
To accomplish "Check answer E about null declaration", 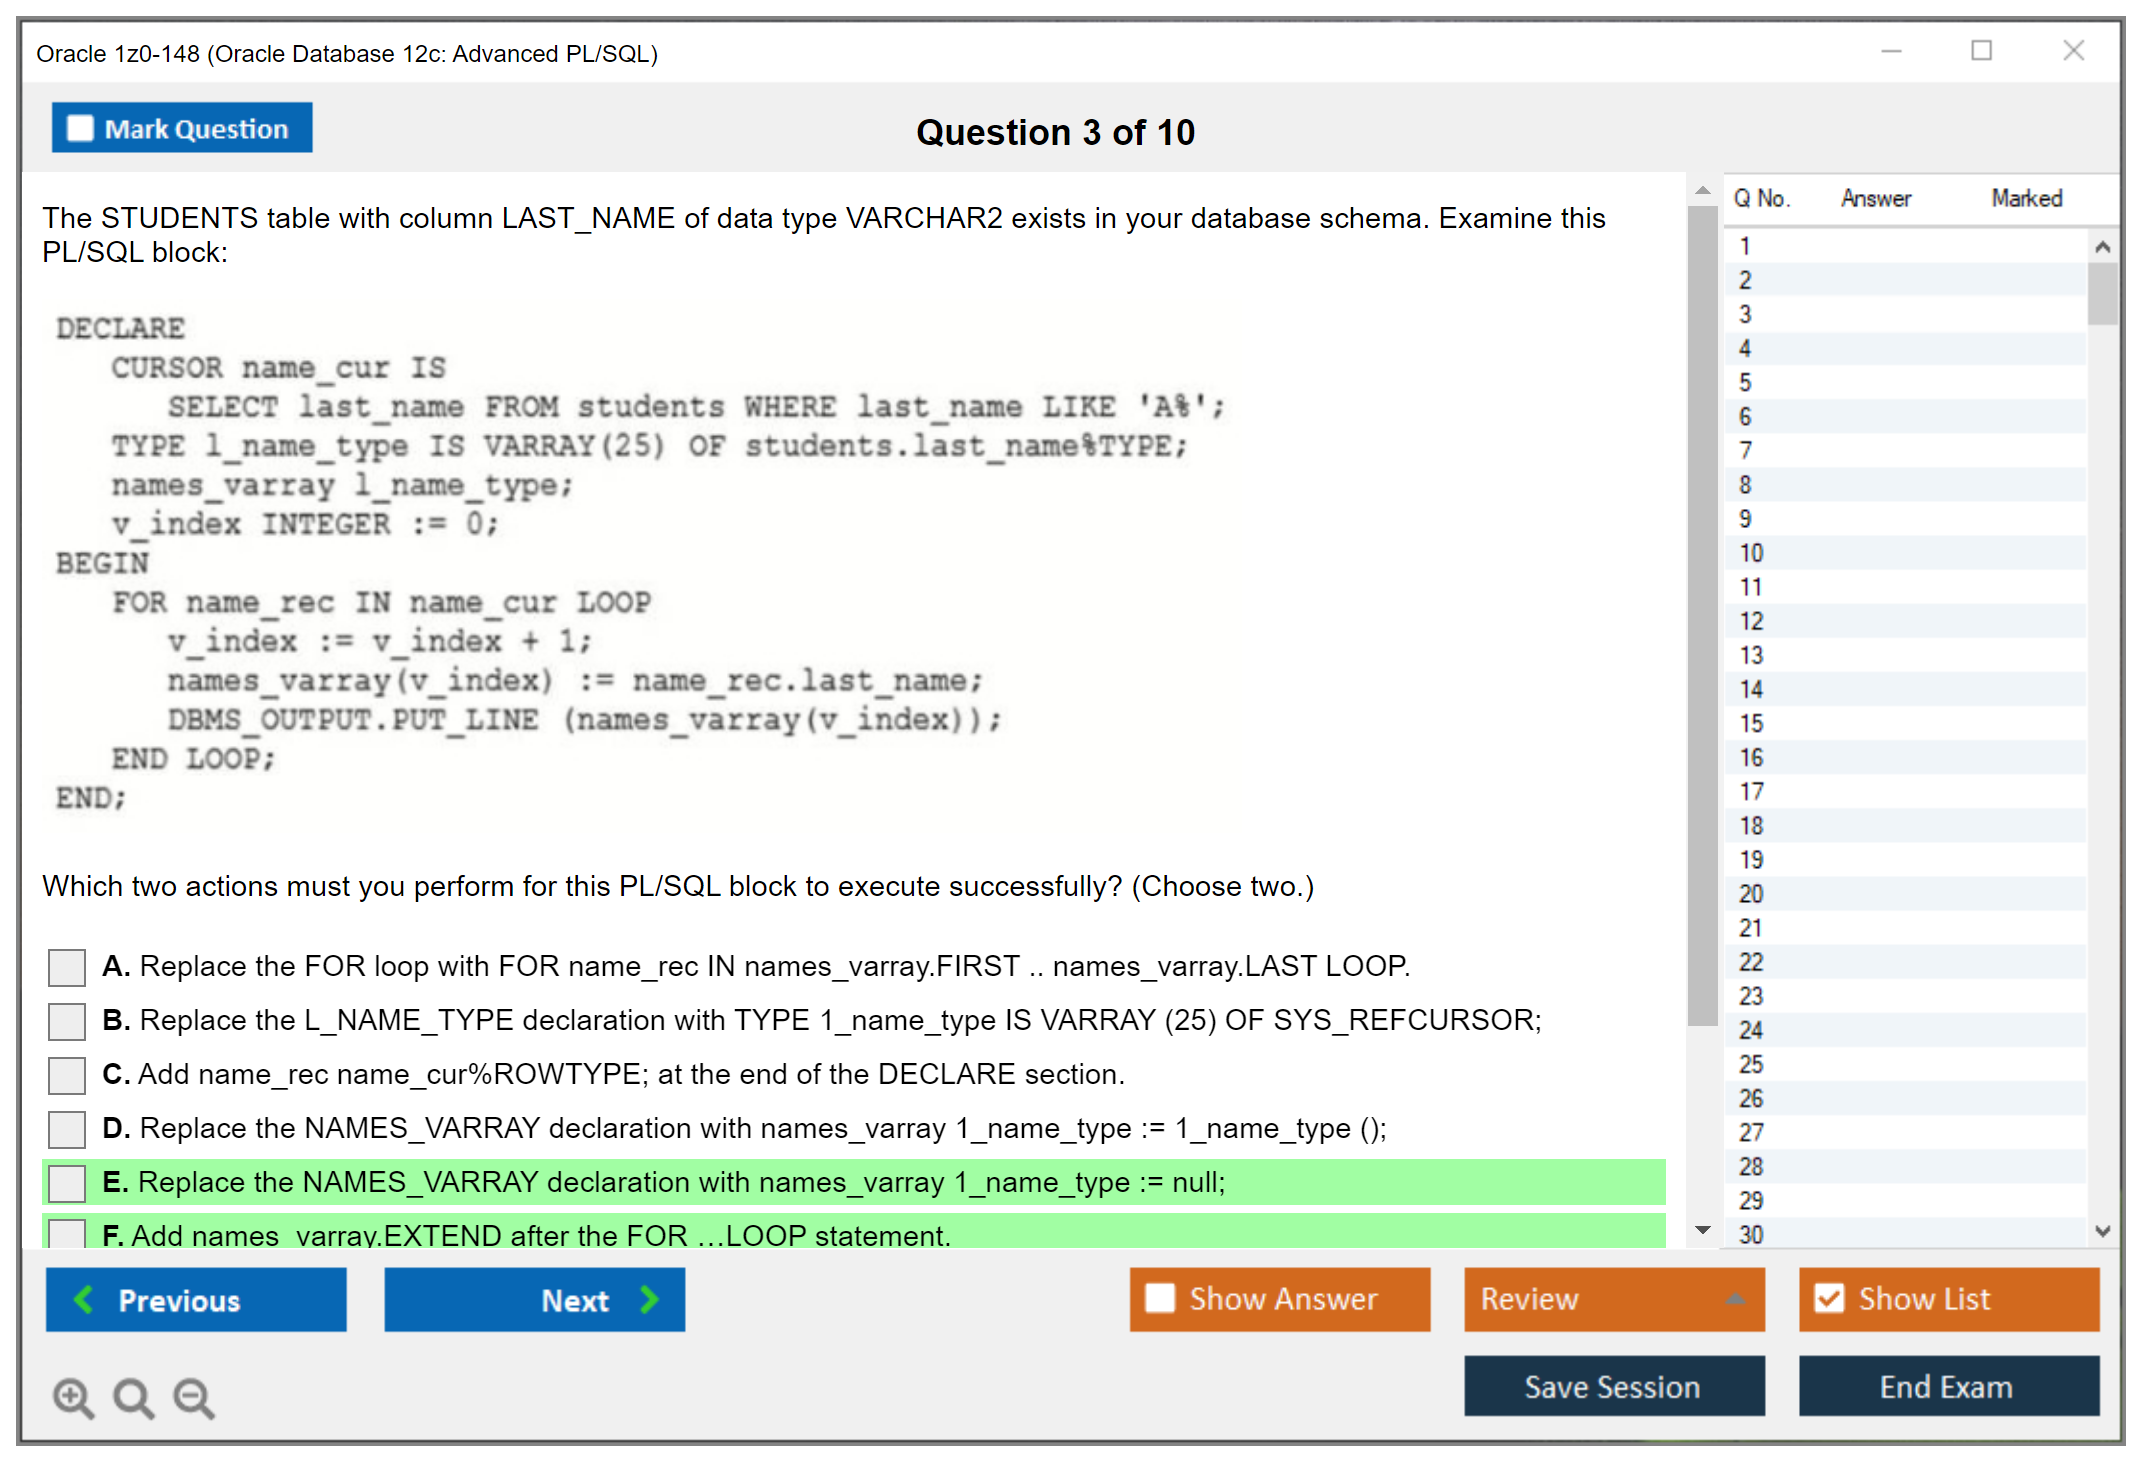I will 67,1183.
